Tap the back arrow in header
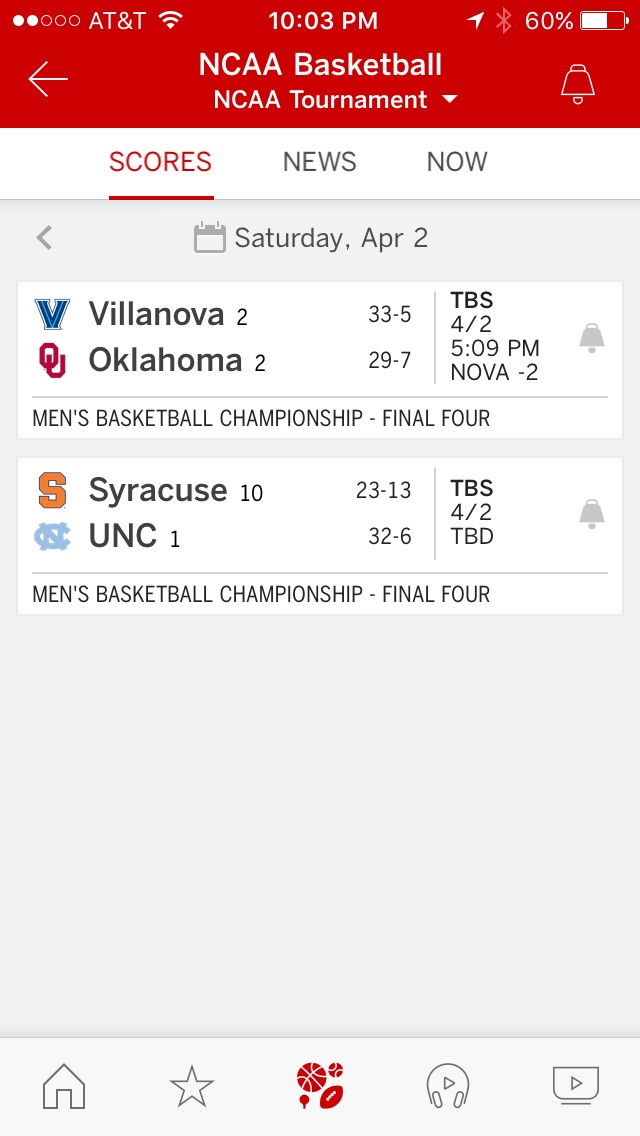 (48, 79)
